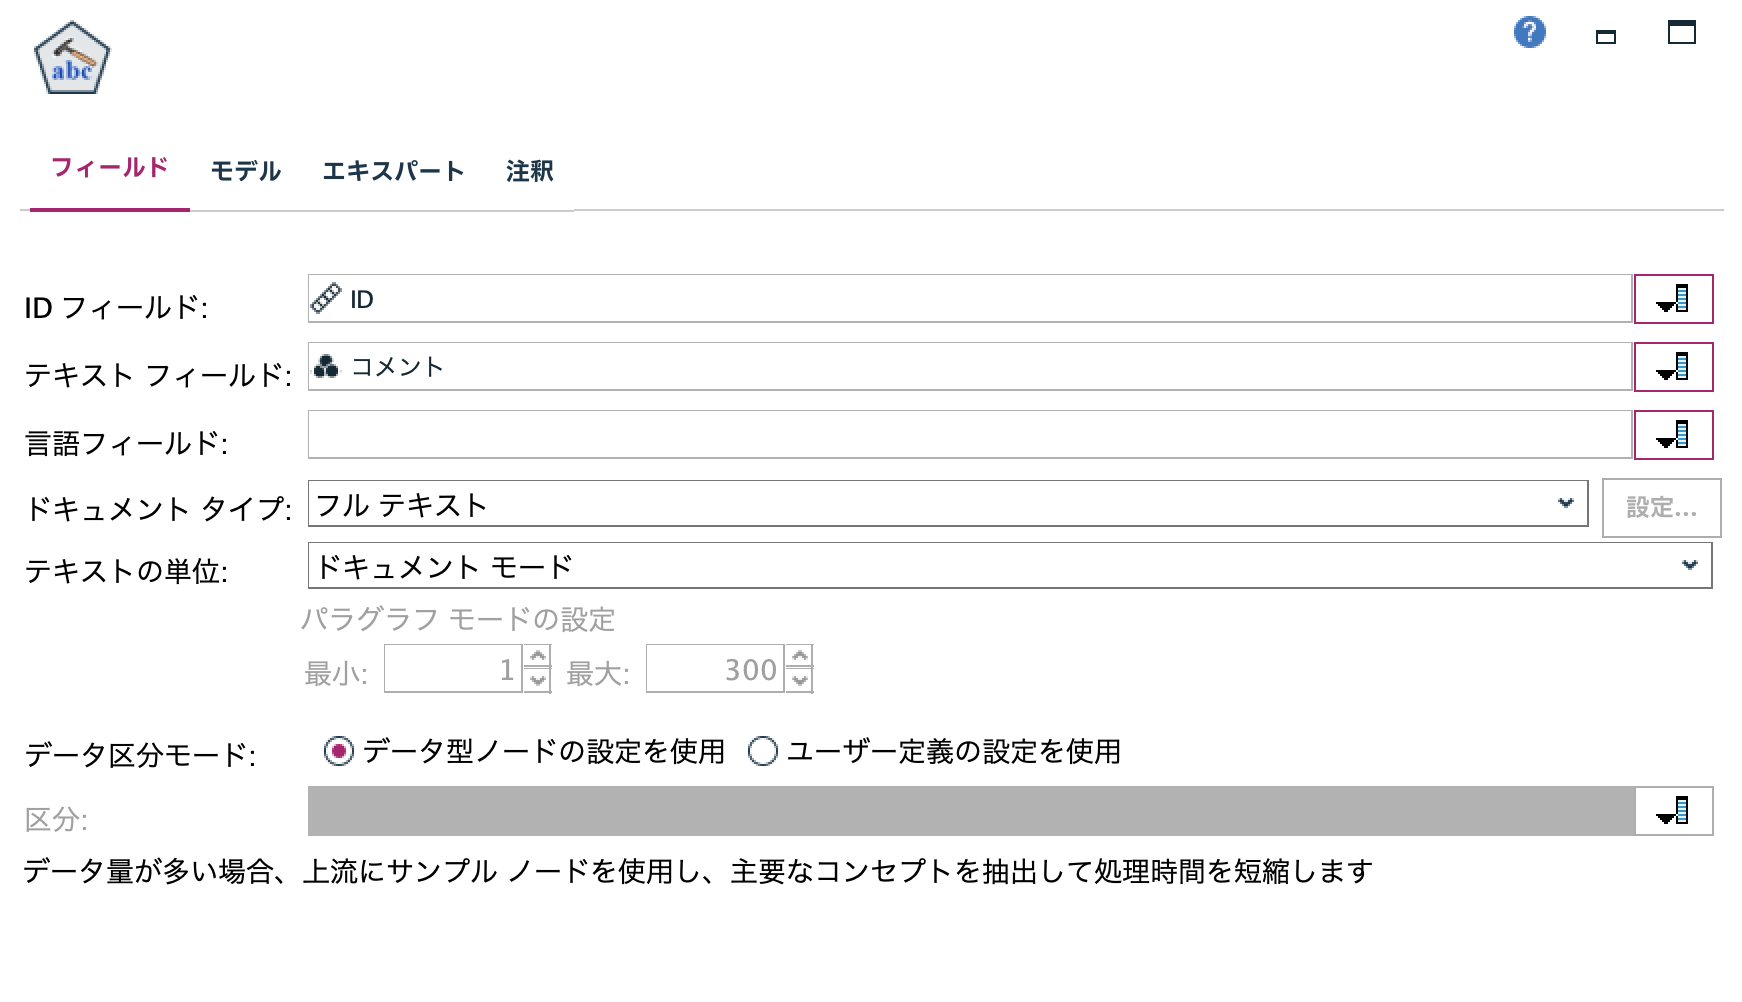Click the 設定... button
The image size is (1742, 1002).
pos(1662,507)
